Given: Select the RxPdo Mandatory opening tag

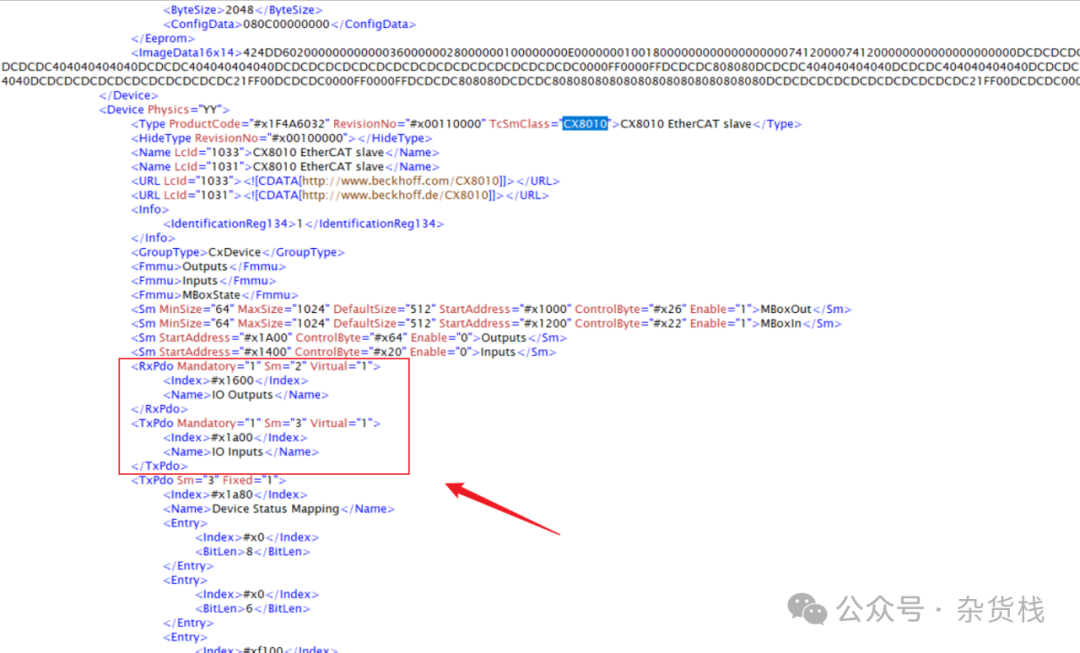Looking at the screenshot, I should pyautogui.click(x=256, y=366).
